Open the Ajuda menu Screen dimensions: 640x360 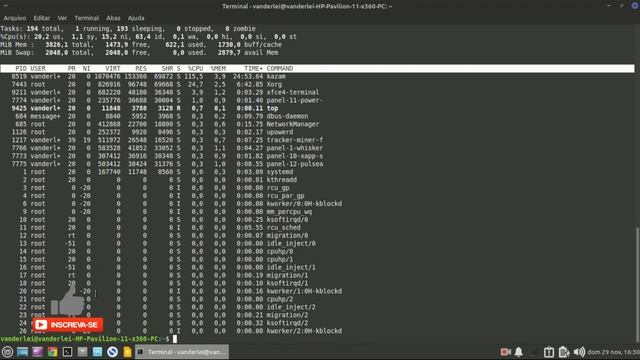[x=136, y=18]
